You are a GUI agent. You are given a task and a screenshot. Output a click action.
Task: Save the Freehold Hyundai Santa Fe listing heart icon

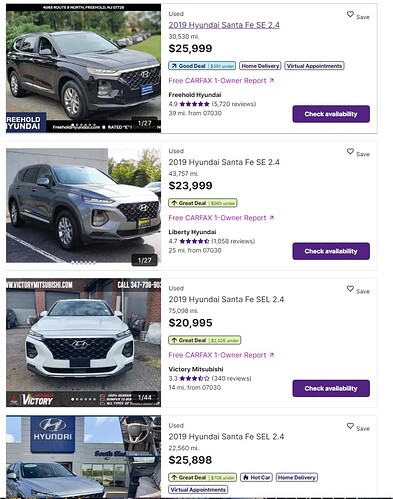(350, 14)
